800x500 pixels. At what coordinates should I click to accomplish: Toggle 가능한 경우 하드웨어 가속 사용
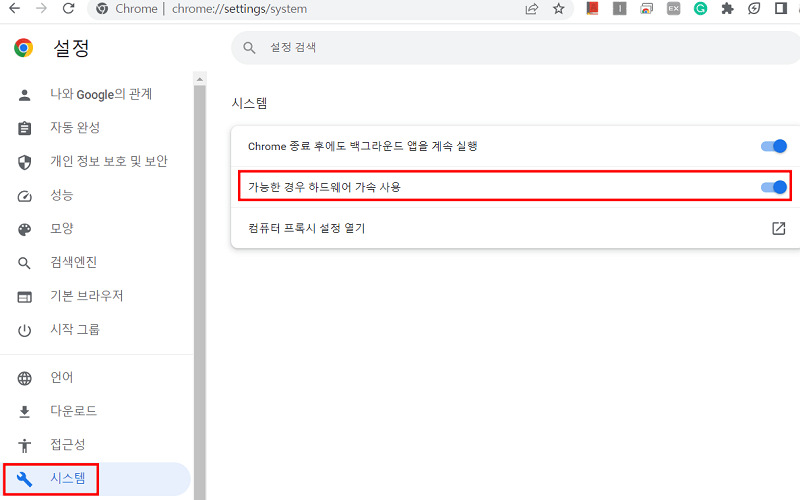(773, 187)
